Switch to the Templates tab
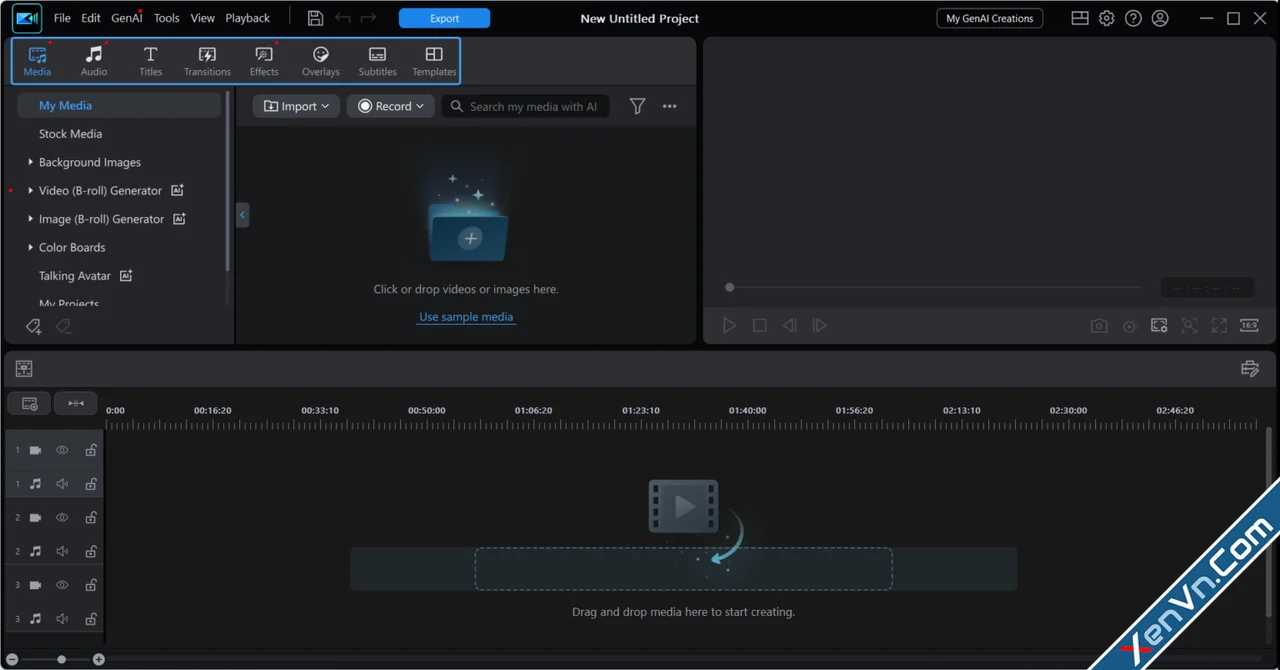 click(434, 61)
